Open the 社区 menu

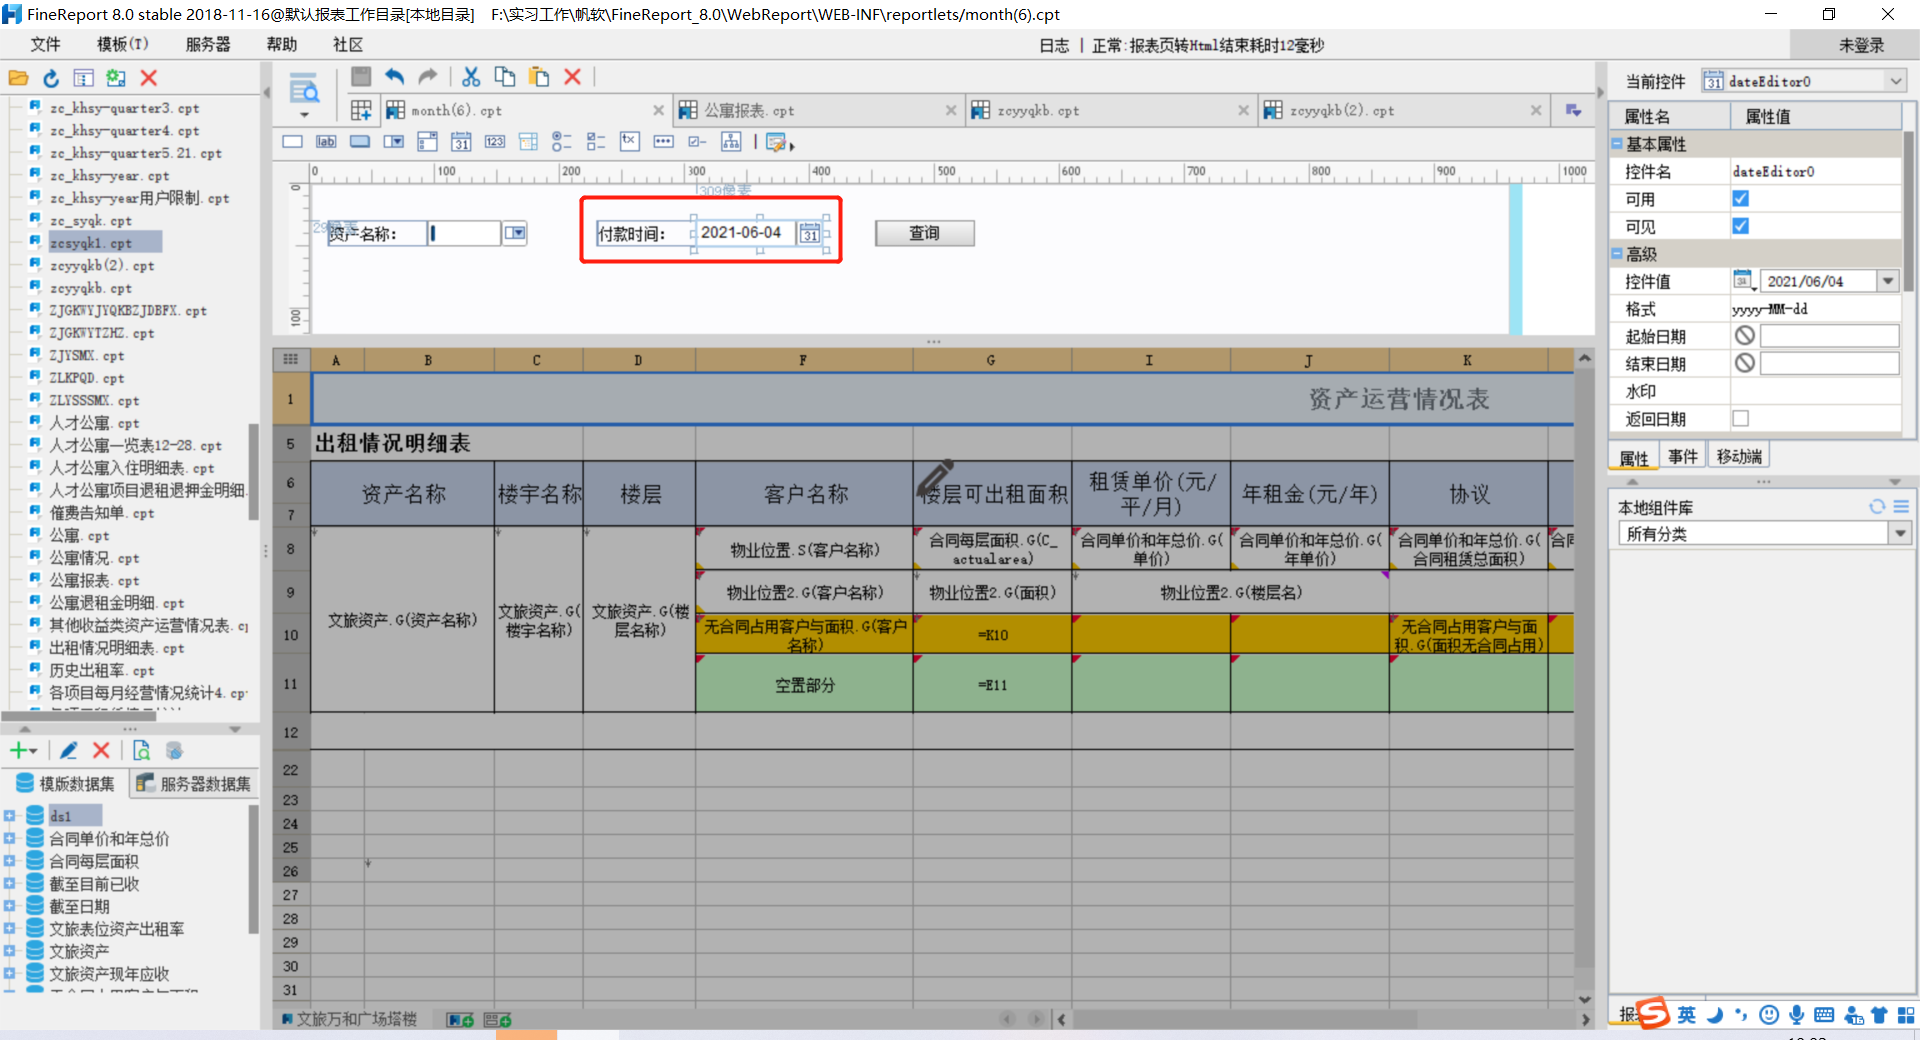tap(348, 45)
